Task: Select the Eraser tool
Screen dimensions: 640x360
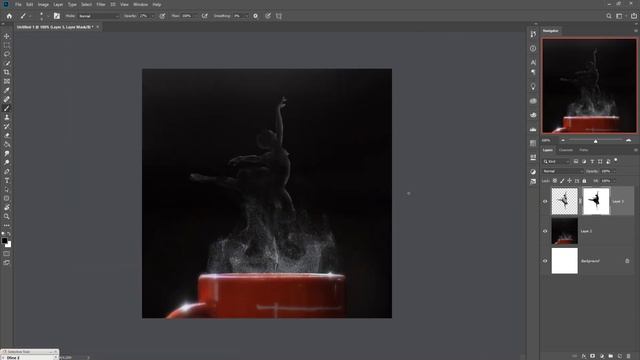Action: click(x=7, y=135)
